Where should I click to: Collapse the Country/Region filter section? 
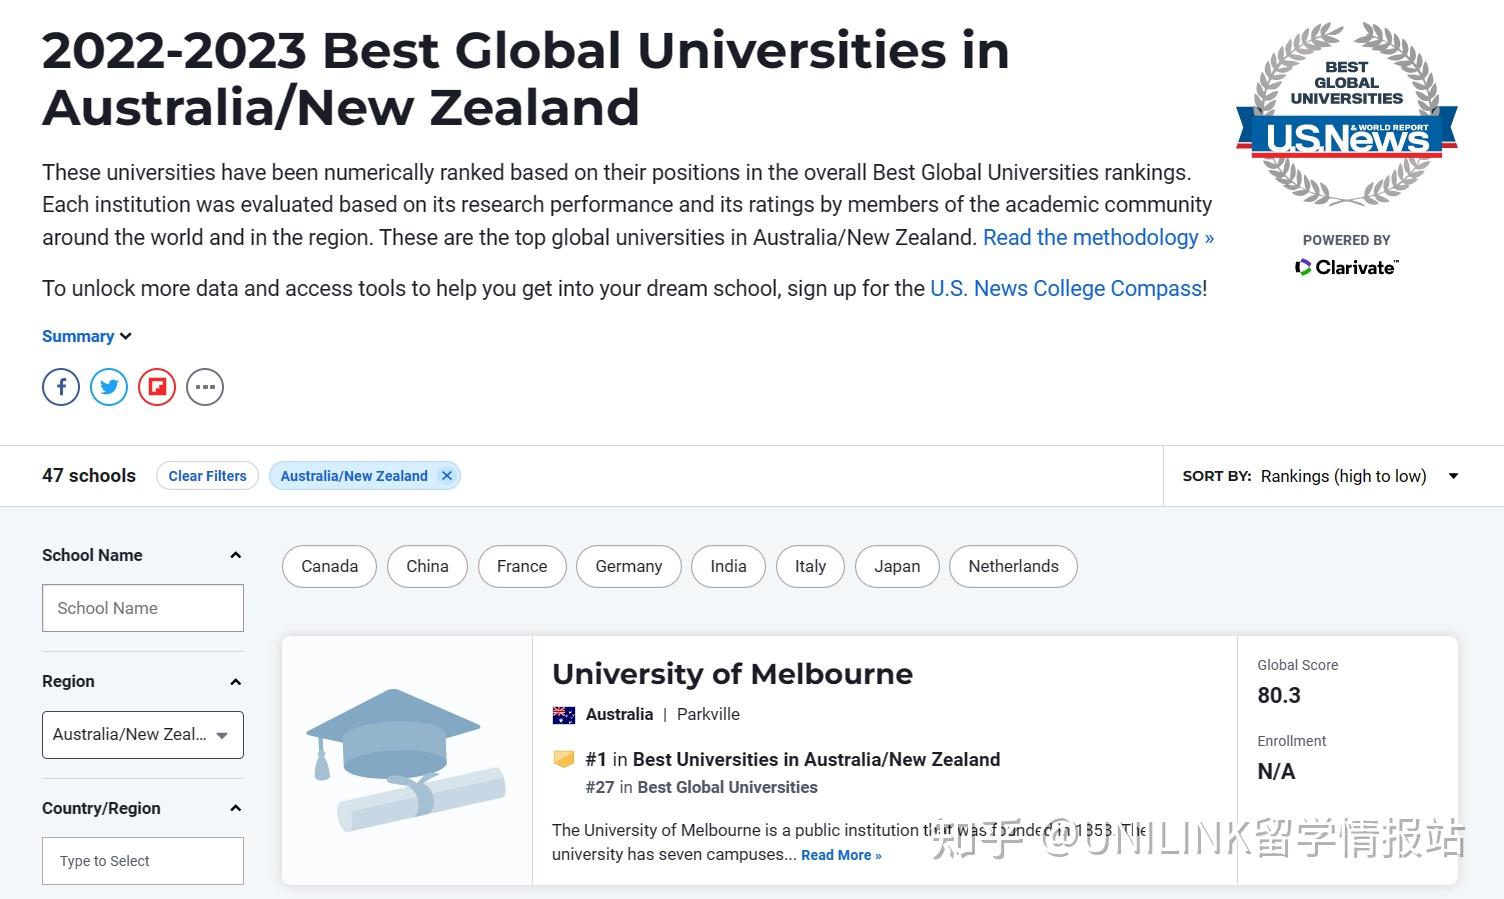[x=235, y=808]
